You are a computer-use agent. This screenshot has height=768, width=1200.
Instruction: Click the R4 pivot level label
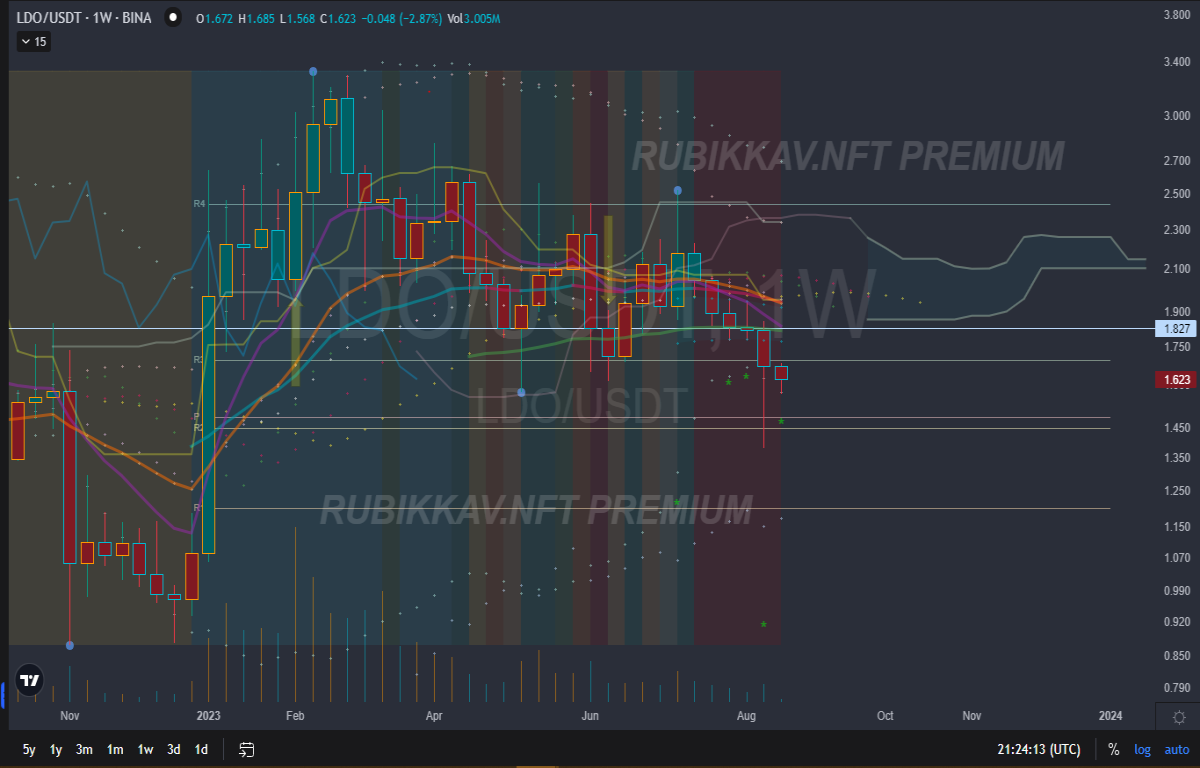click(x=199, y=203)
